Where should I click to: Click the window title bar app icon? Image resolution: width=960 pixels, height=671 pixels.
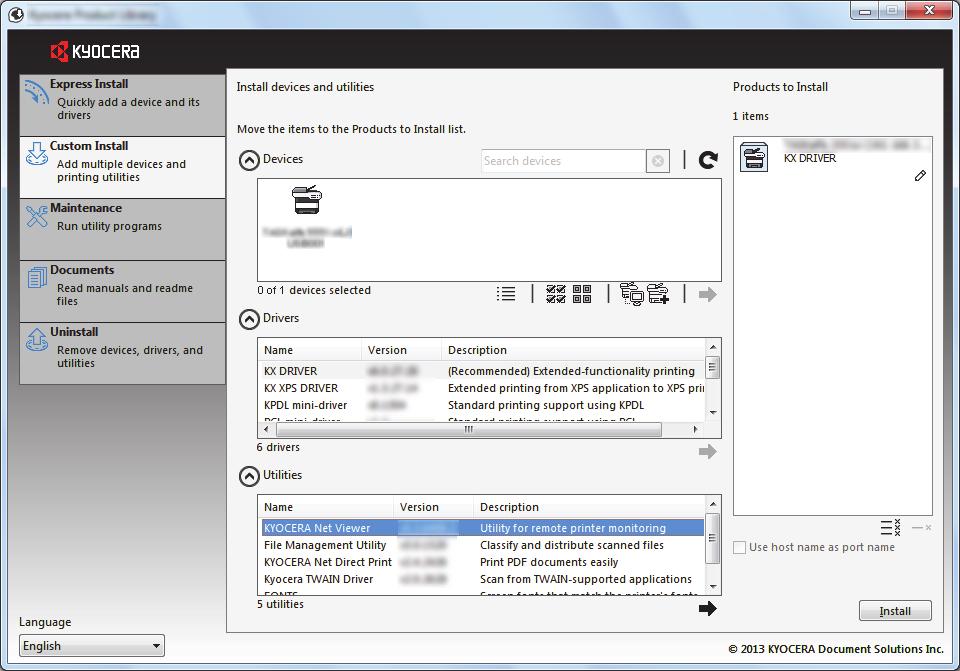point(17,13)
